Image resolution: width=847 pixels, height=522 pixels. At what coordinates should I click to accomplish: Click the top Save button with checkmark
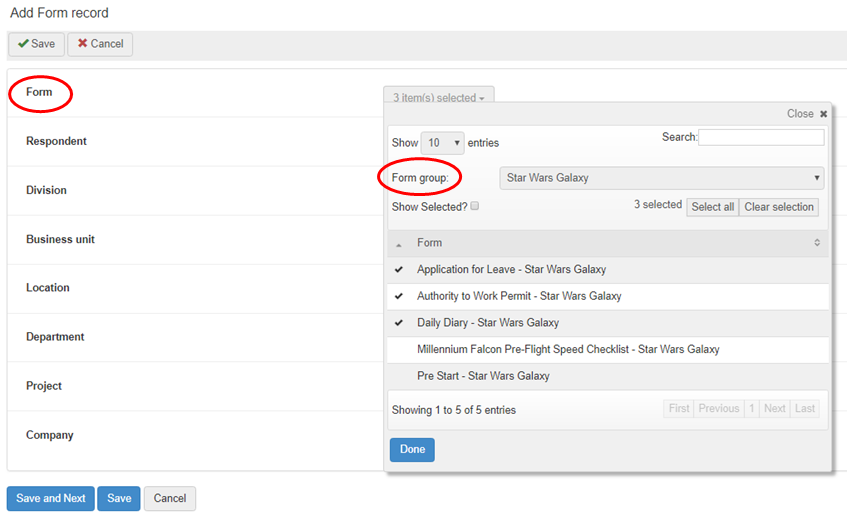click(36, 44)
